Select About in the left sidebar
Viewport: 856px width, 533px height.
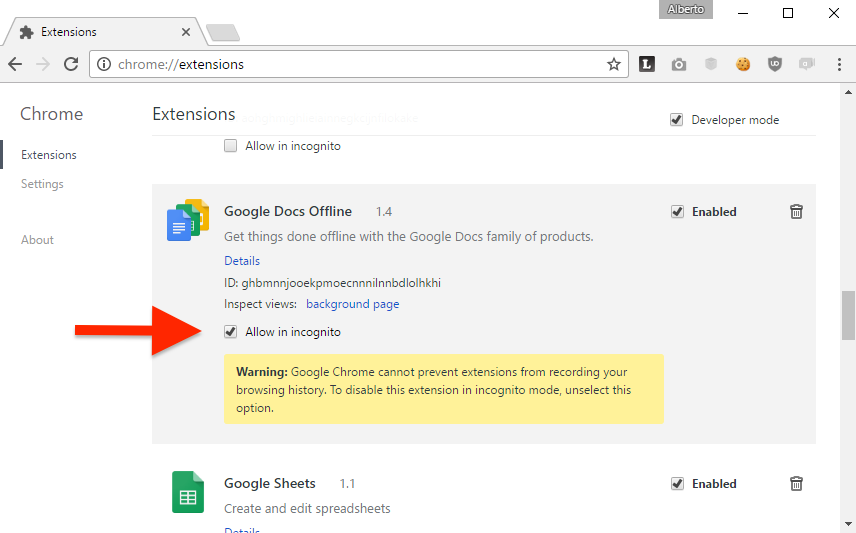[x=38, y=240]
